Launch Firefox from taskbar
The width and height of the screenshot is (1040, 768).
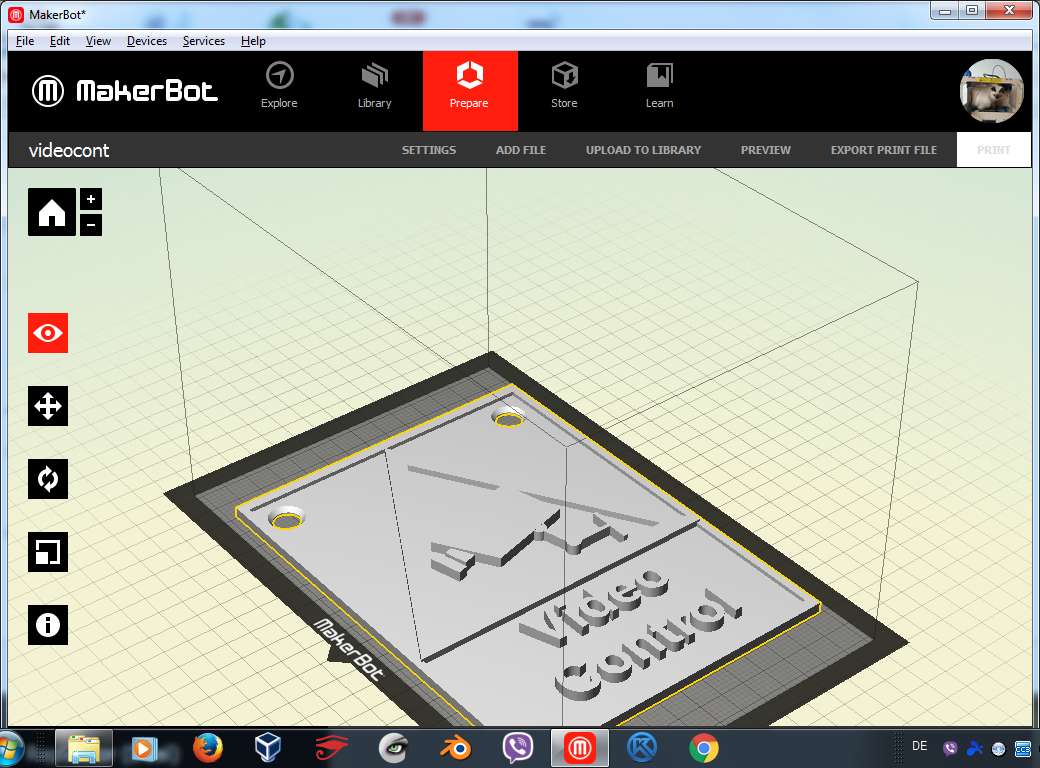click(x=208, y=749)
